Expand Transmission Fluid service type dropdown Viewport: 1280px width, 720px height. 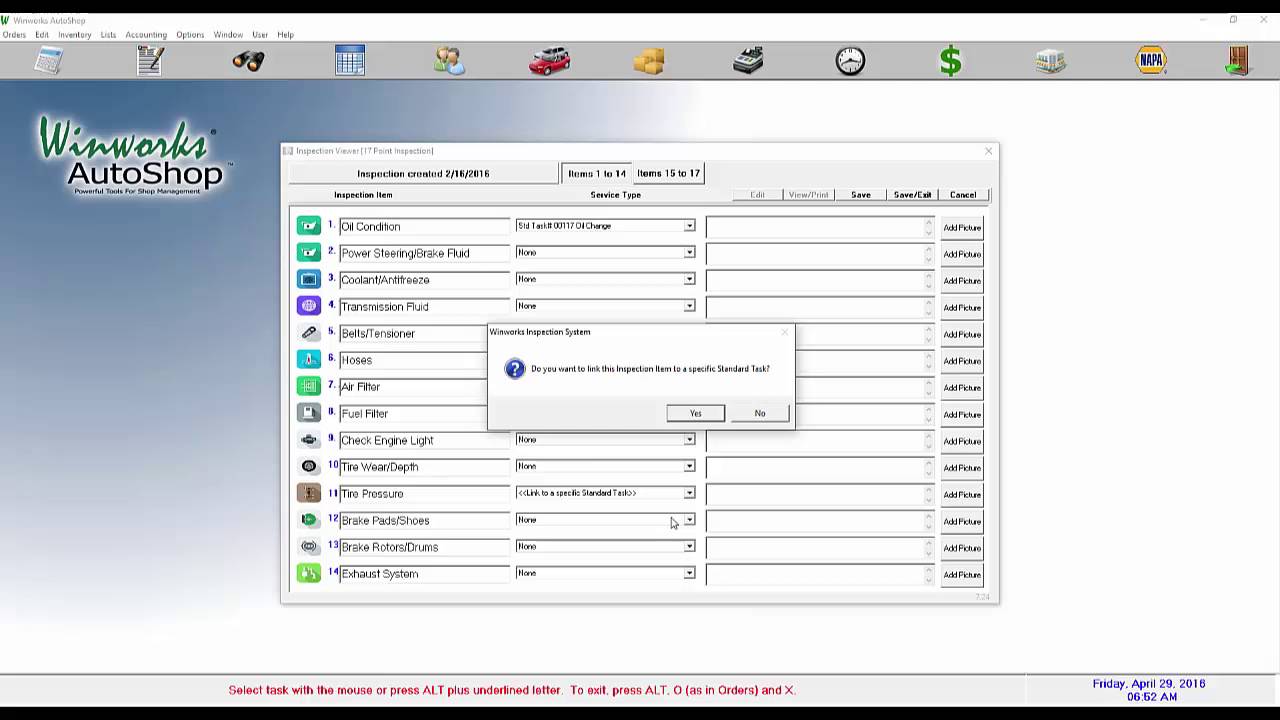coord(689,306)
